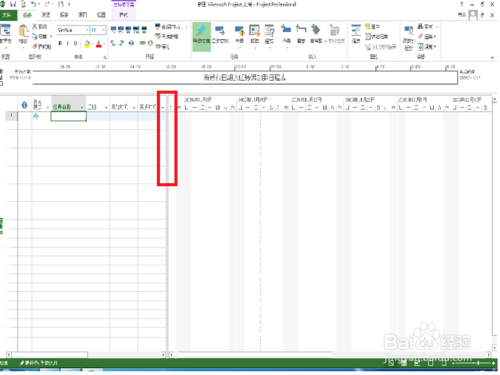Open the Task Name column filter arrow

click(82, 107)
